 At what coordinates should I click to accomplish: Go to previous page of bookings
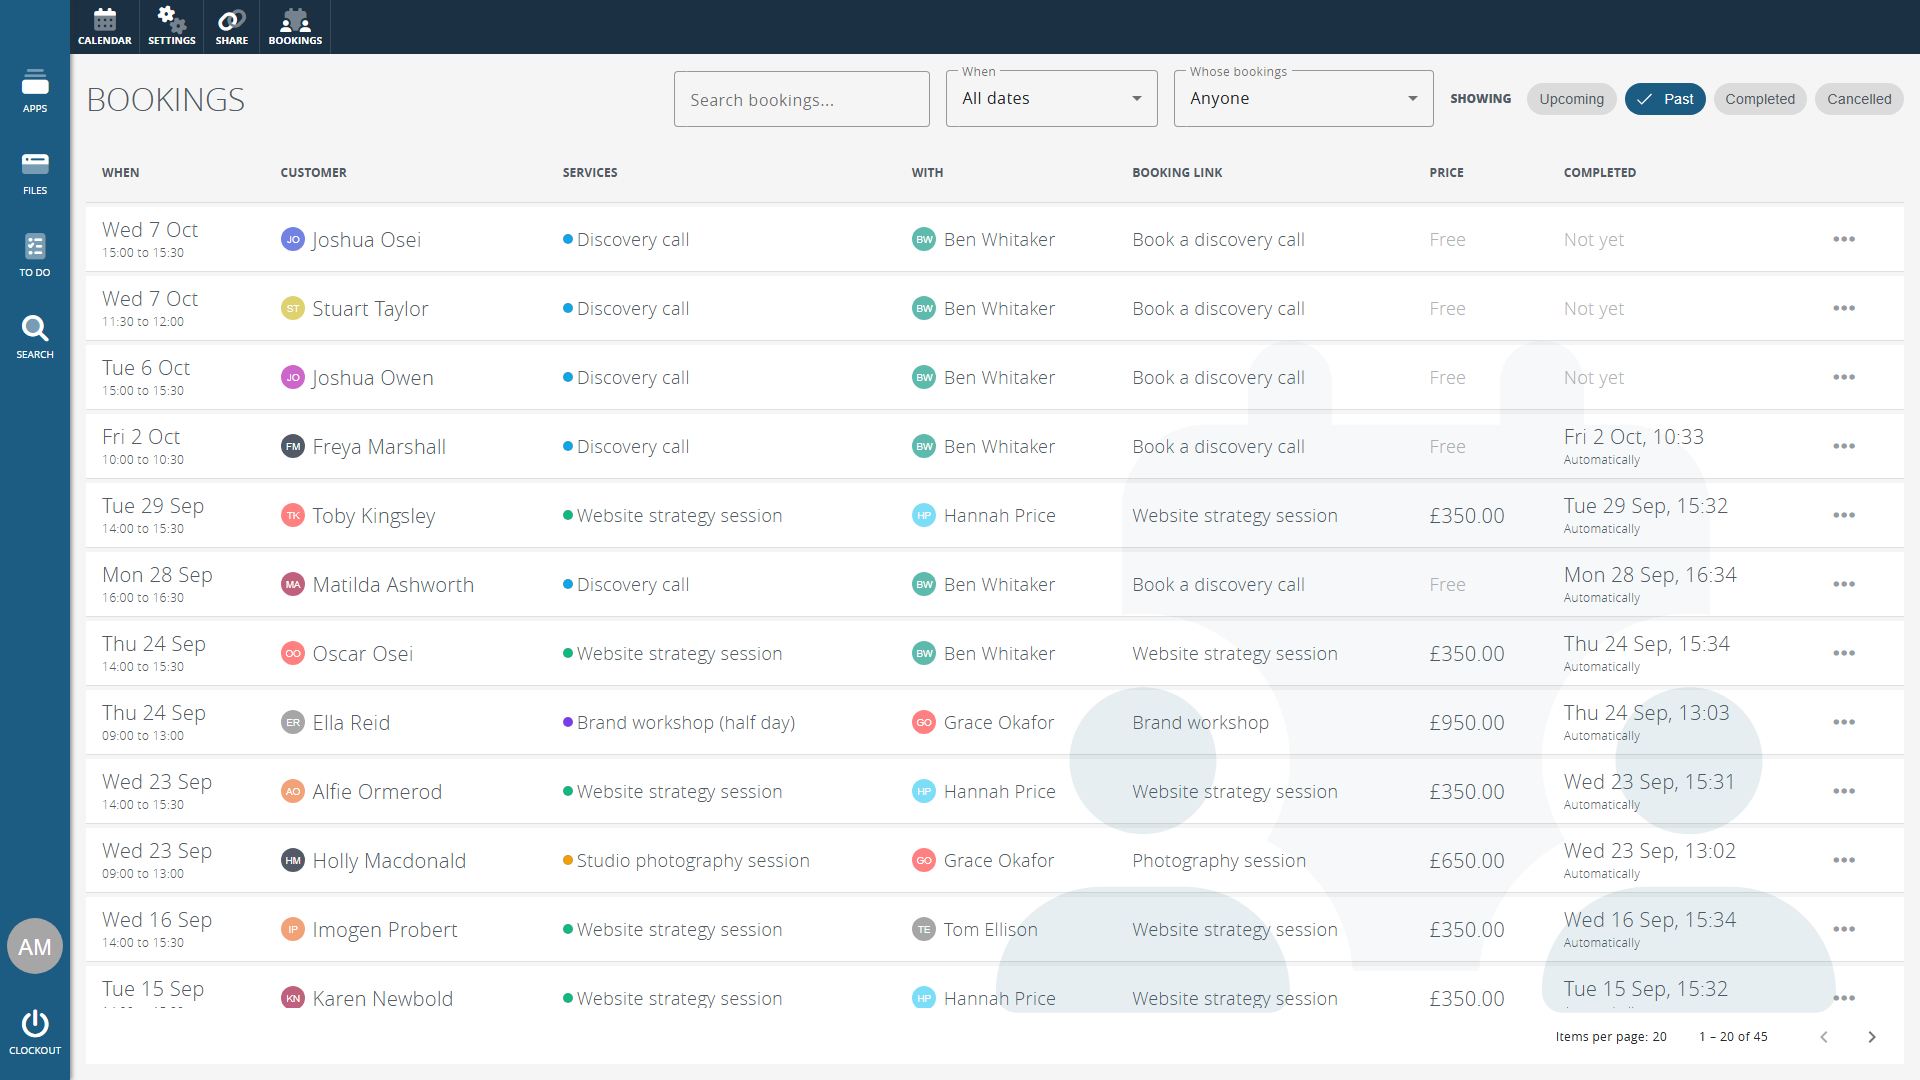pos(1824,1037)
